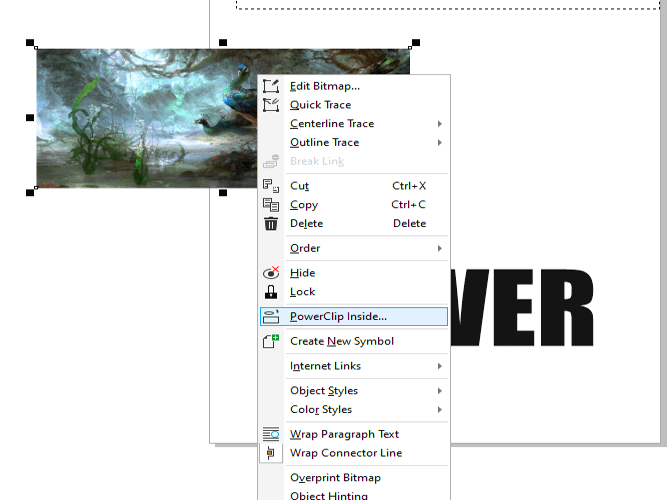Click the PowerClip Inside icon
The height and width of the screenshot is (502, 668).
[271, 316]
